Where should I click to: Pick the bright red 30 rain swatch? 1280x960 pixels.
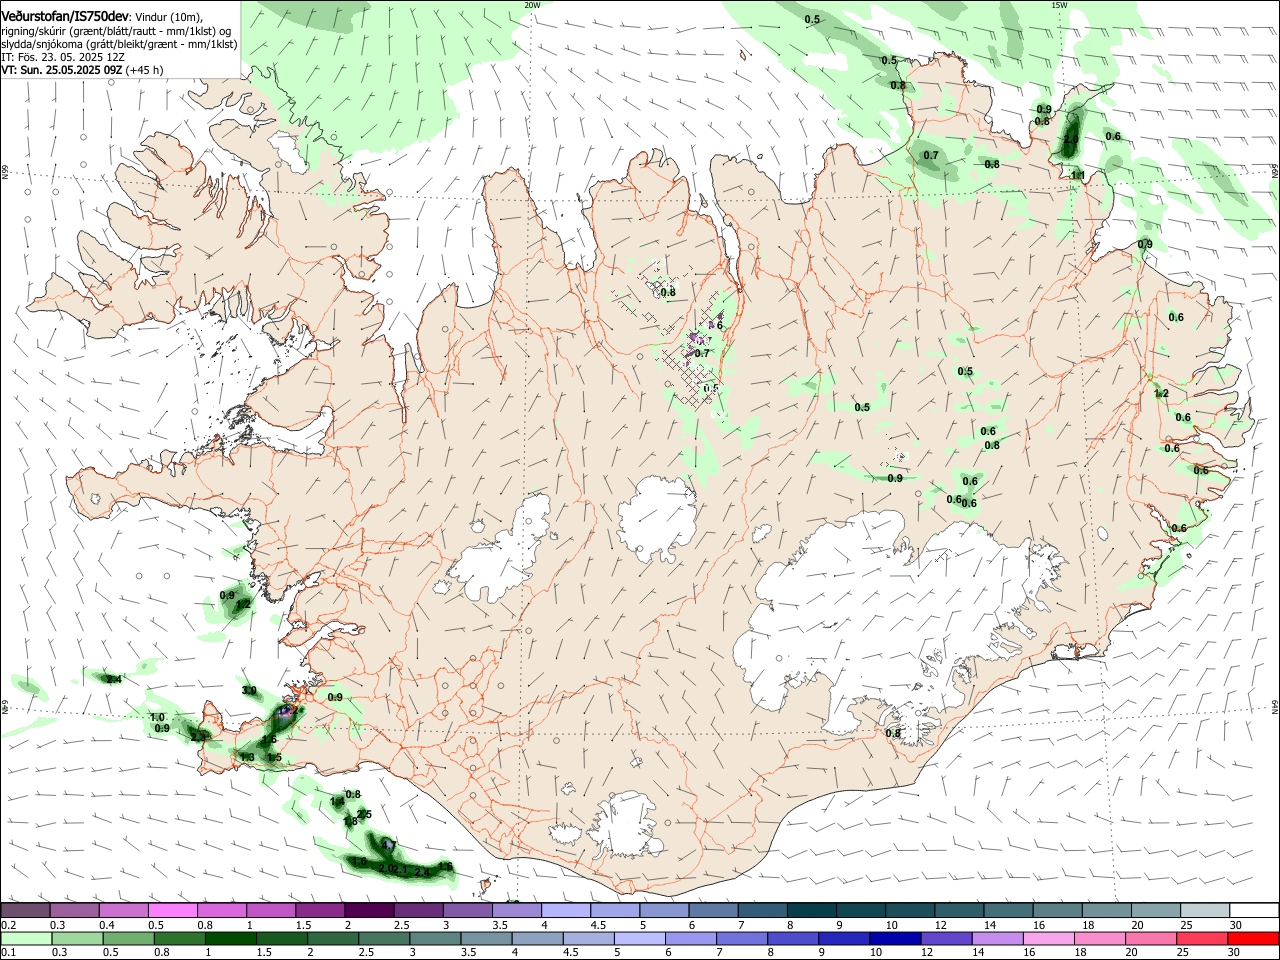coord(1254,939)
